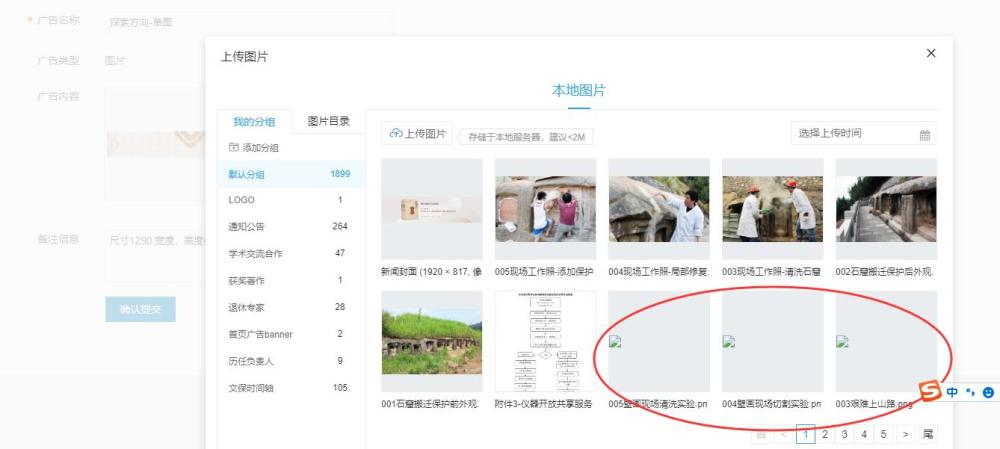Select the LOGO group
Viewport: 1000px width, 449px height.
291,200
